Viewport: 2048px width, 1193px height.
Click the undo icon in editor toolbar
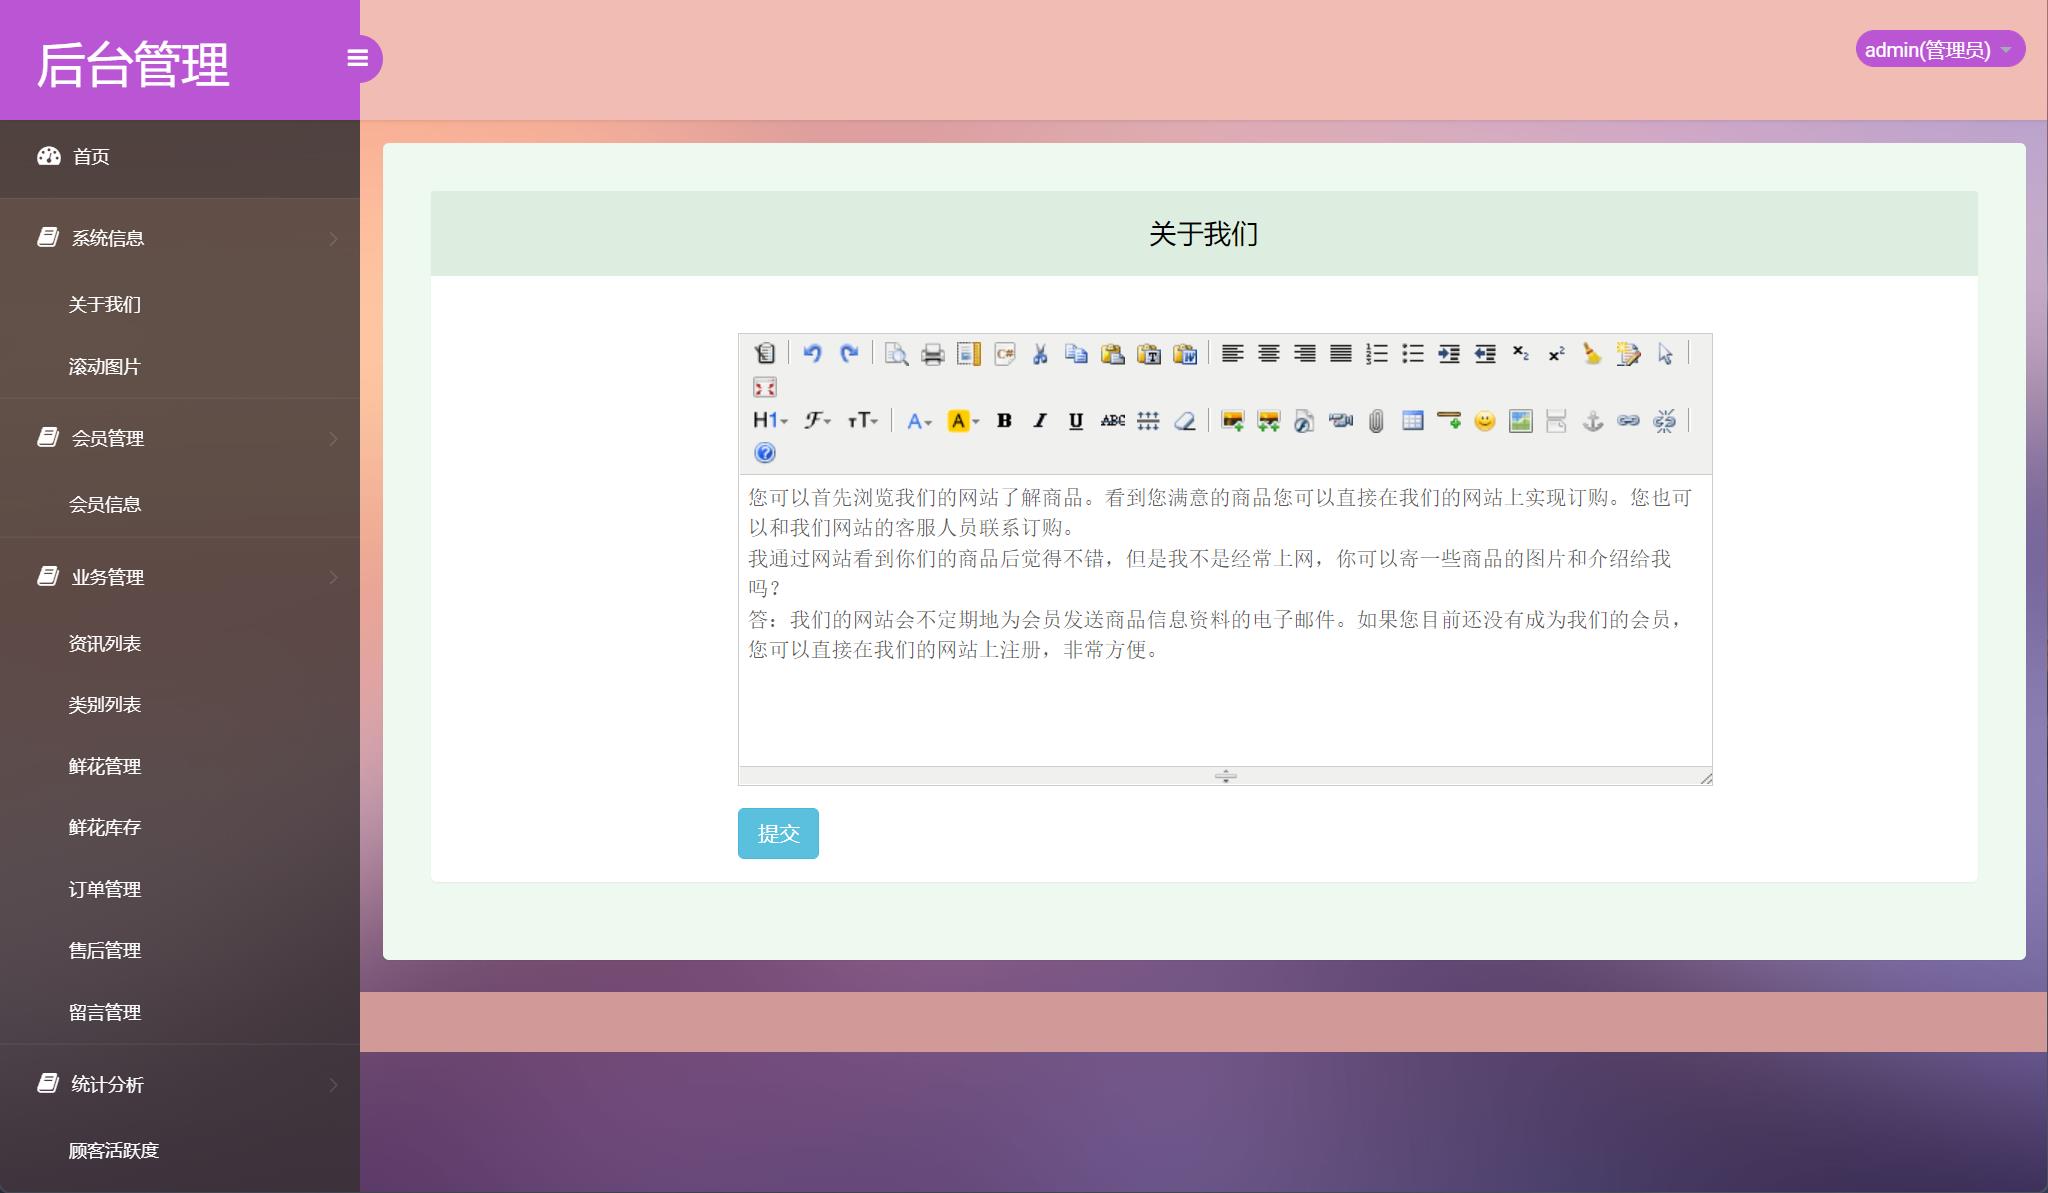812,353
